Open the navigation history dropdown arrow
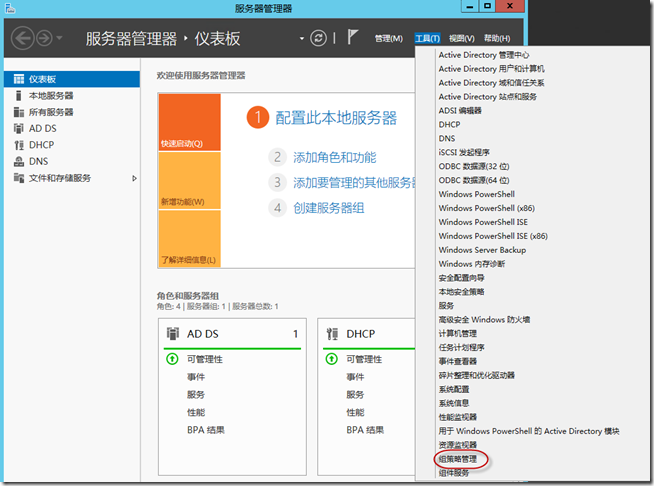 [x=59, y=38]
